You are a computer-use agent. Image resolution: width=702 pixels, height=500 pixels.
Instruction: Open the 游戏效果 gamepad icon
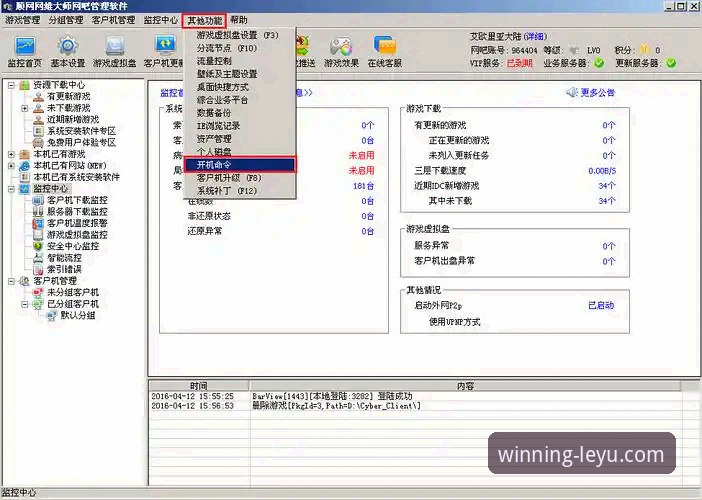point(341,46)
